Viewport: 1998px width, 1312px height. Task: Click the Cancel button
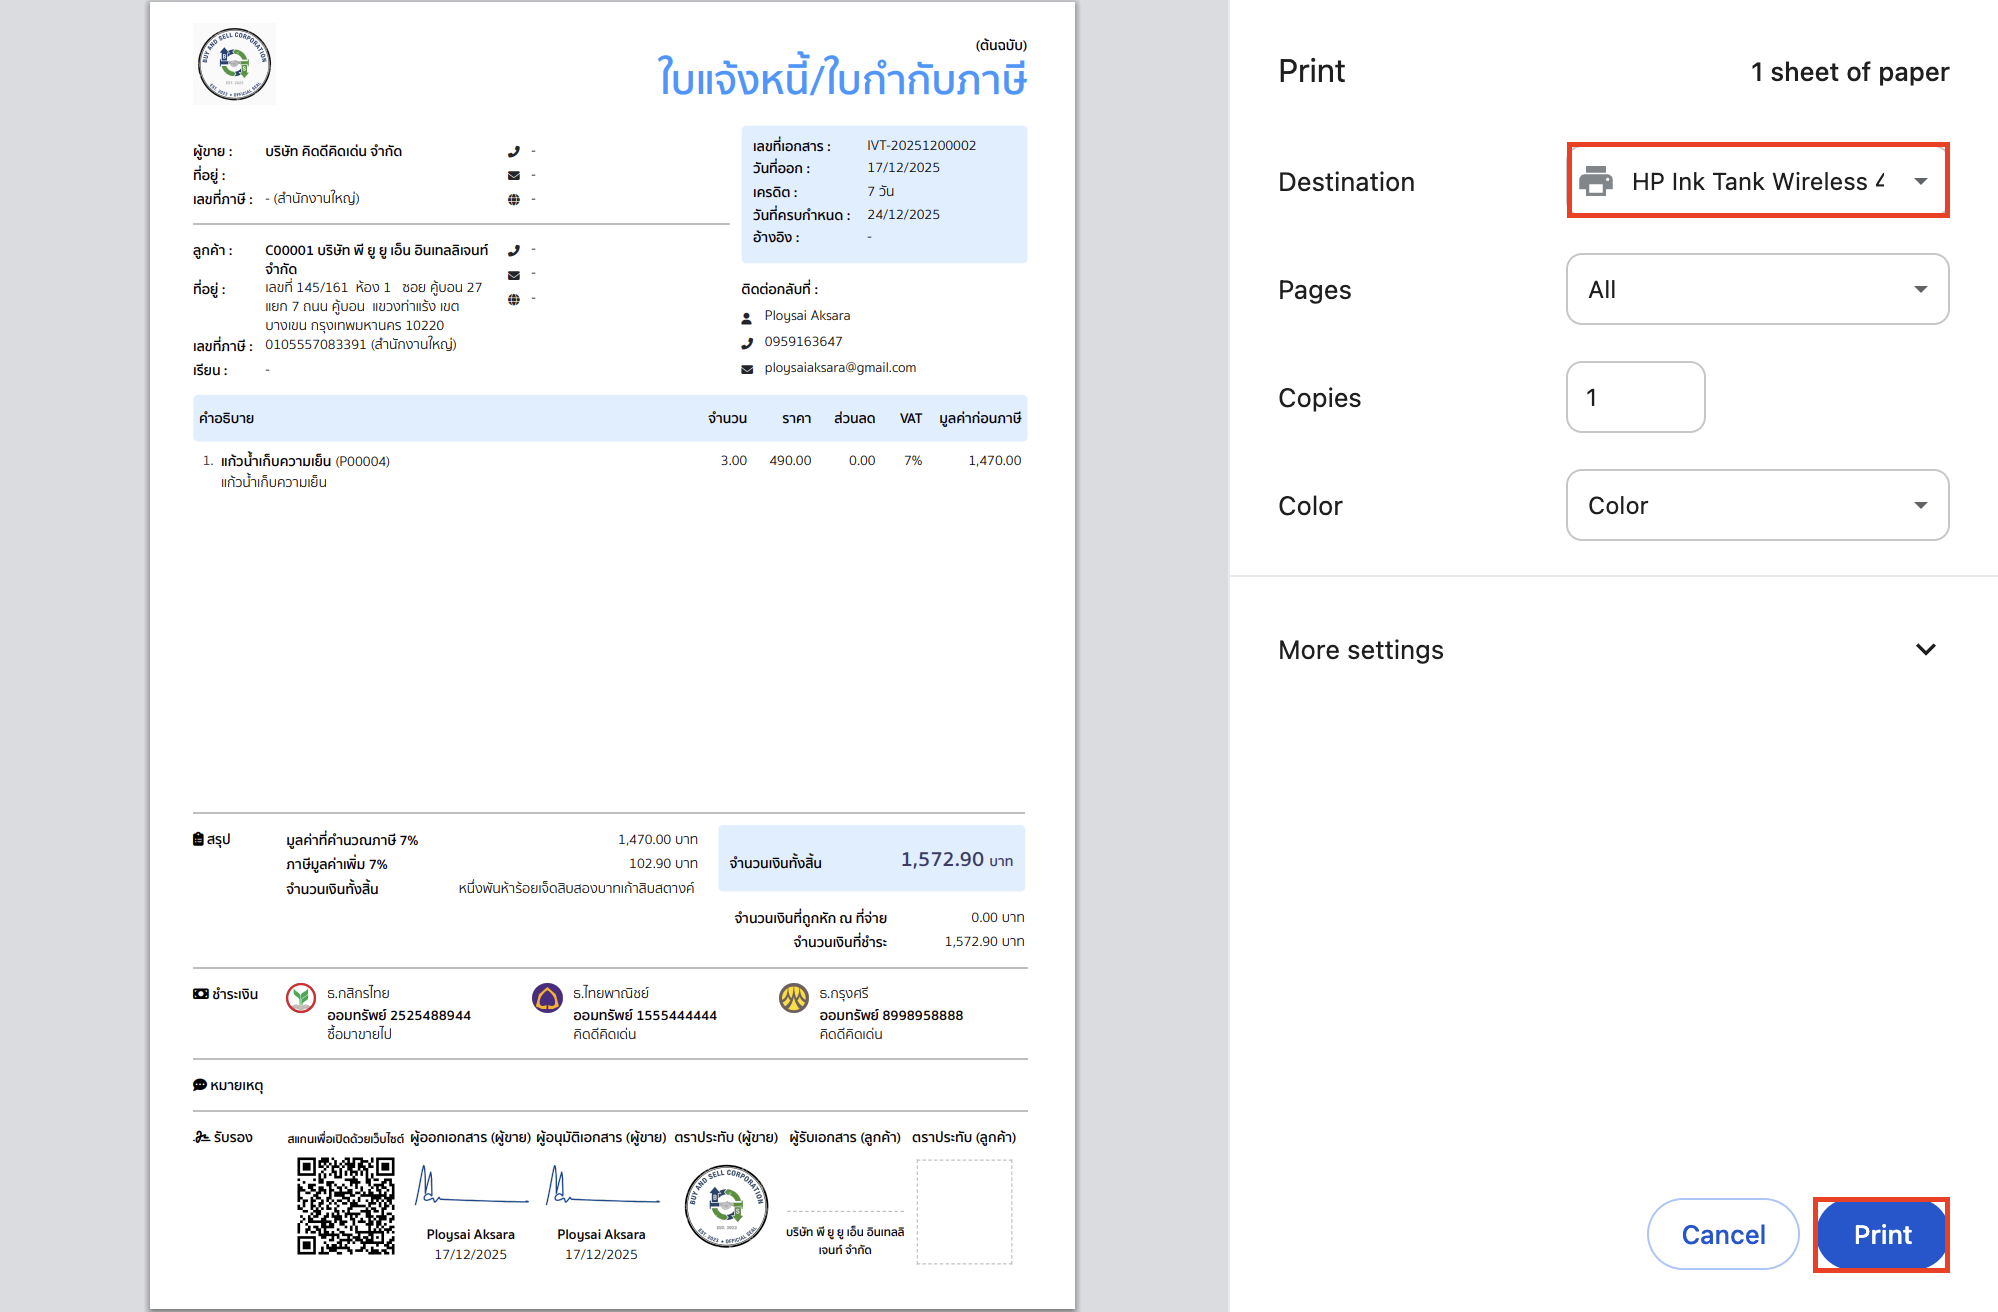[x=1722, y=1234]
